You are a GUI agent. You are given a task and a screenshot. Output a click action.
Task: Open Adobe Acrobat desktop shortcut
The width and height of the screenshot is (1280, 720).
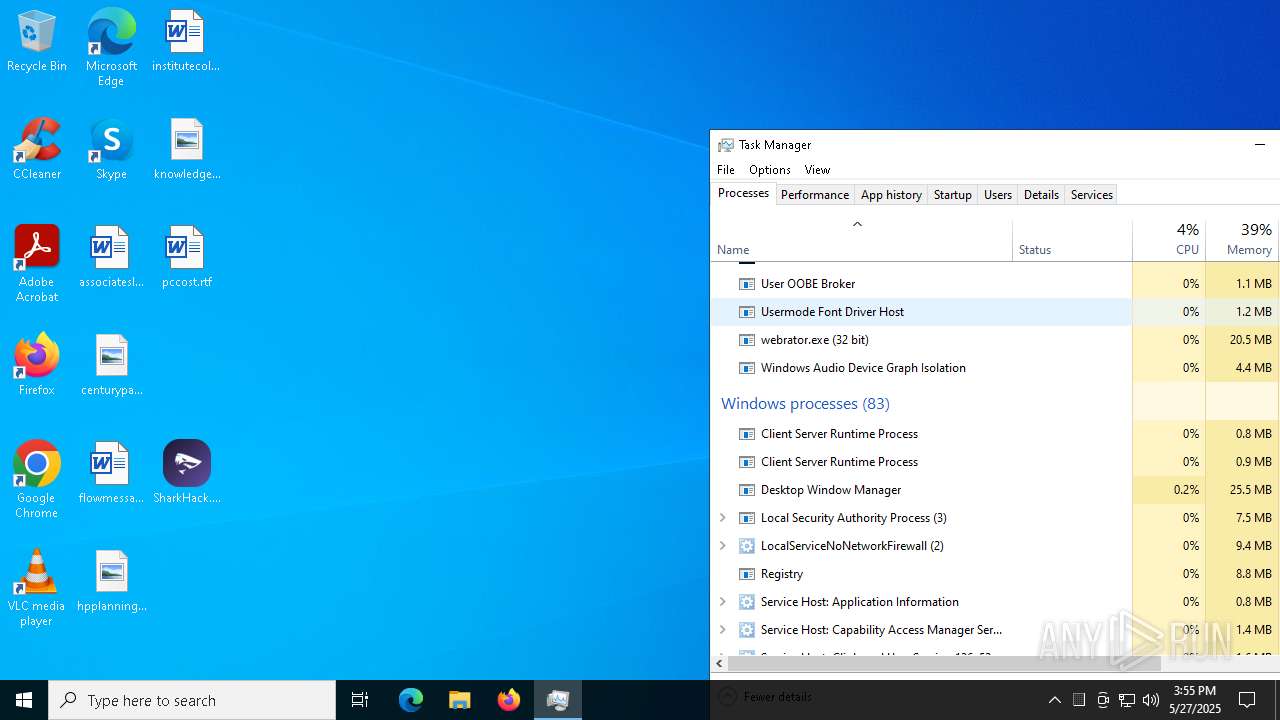[x=37, y=264]
